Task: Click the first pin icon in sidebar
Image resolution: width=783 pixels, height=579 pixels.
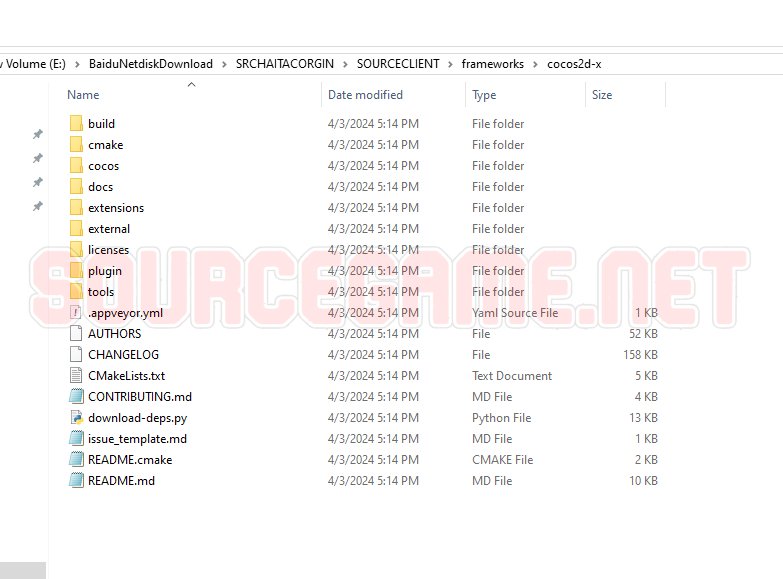Action: point(38,134)
